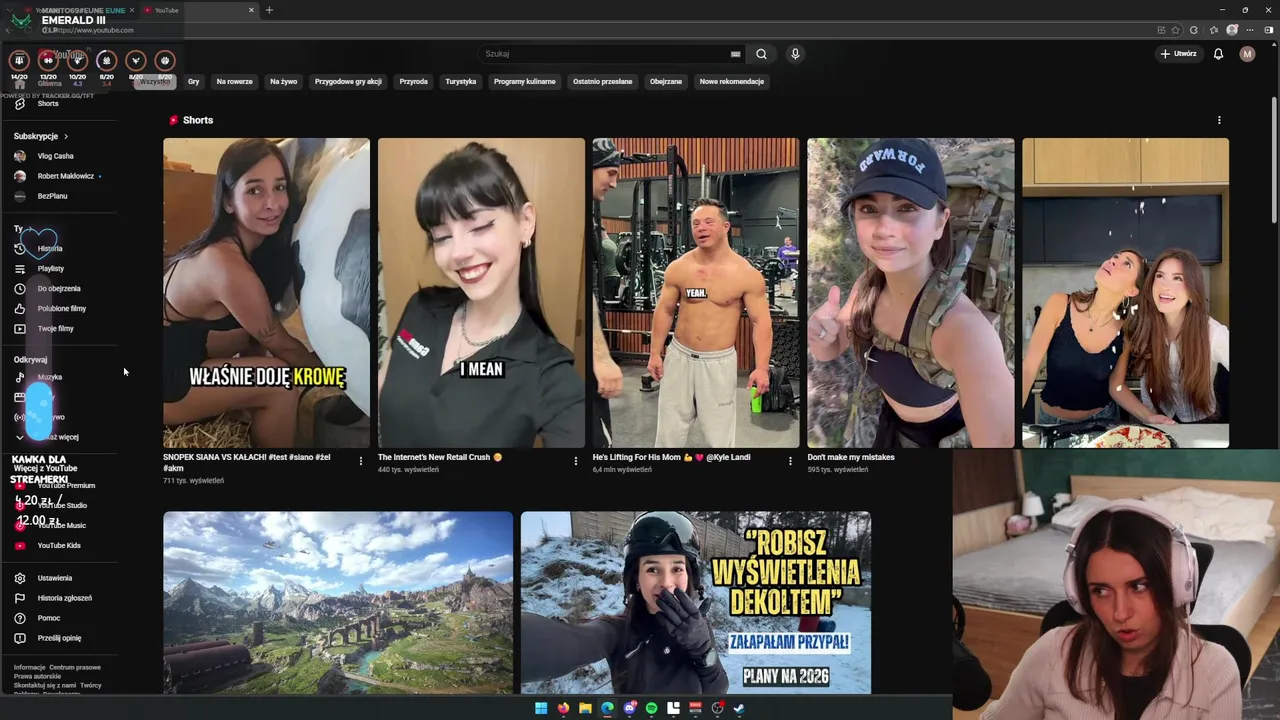Click title The Internet's New Retail Crush

tap(440, 457)
